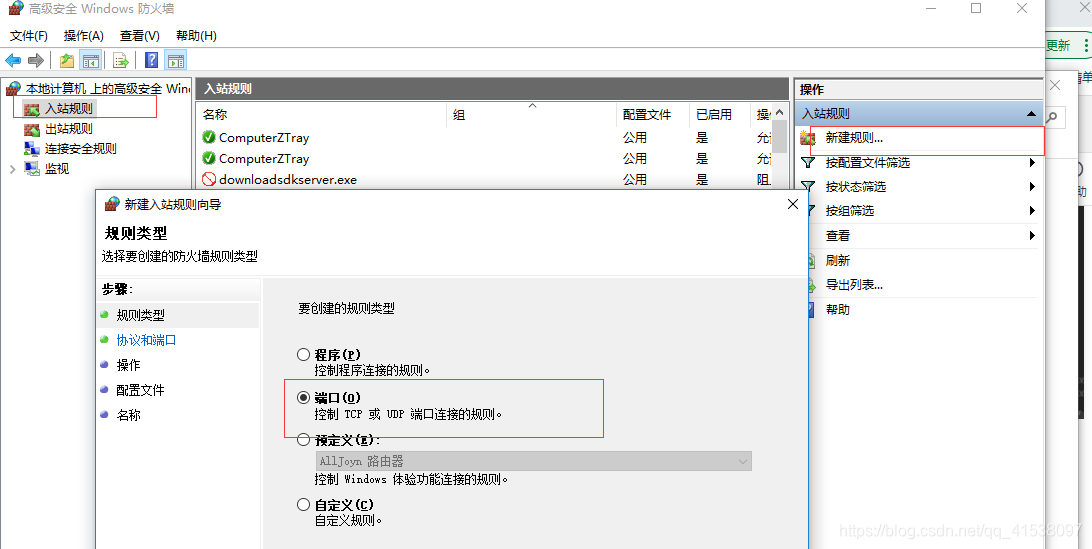Sort rules by 已启用 column header
The width and height of the screenshot is (1092, 549).
tap(714, 115)
